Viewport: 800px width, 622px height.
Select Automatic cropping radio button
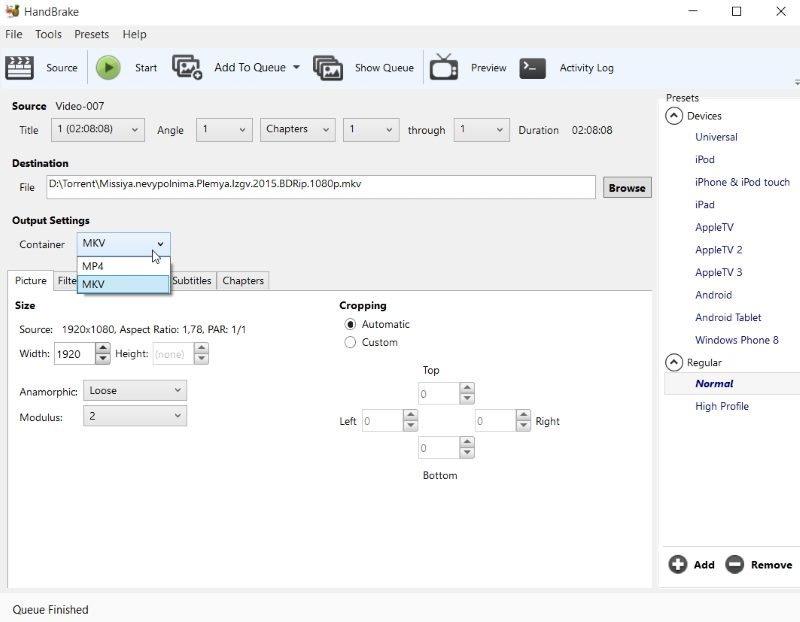click(x=350, y=324)
